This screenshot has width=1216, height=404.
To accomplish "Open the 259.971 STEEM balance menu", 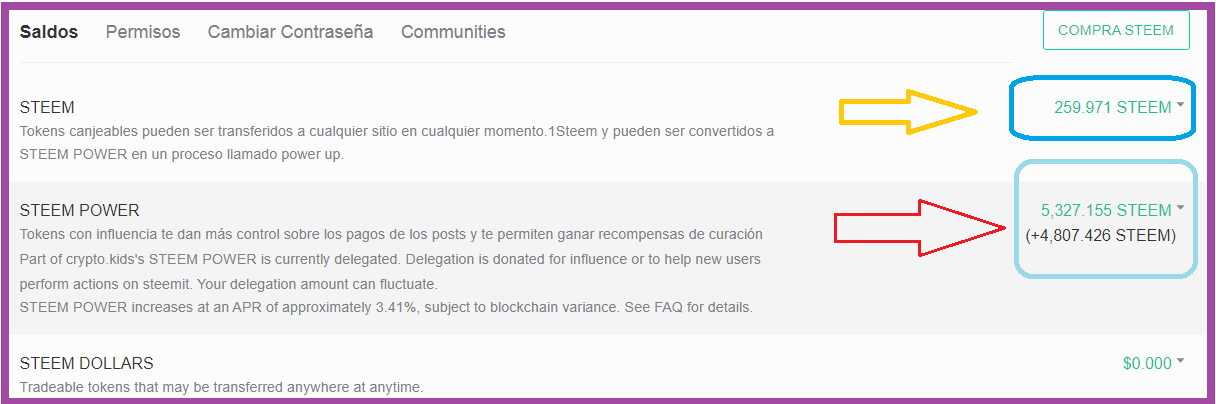I will 1112,107.
